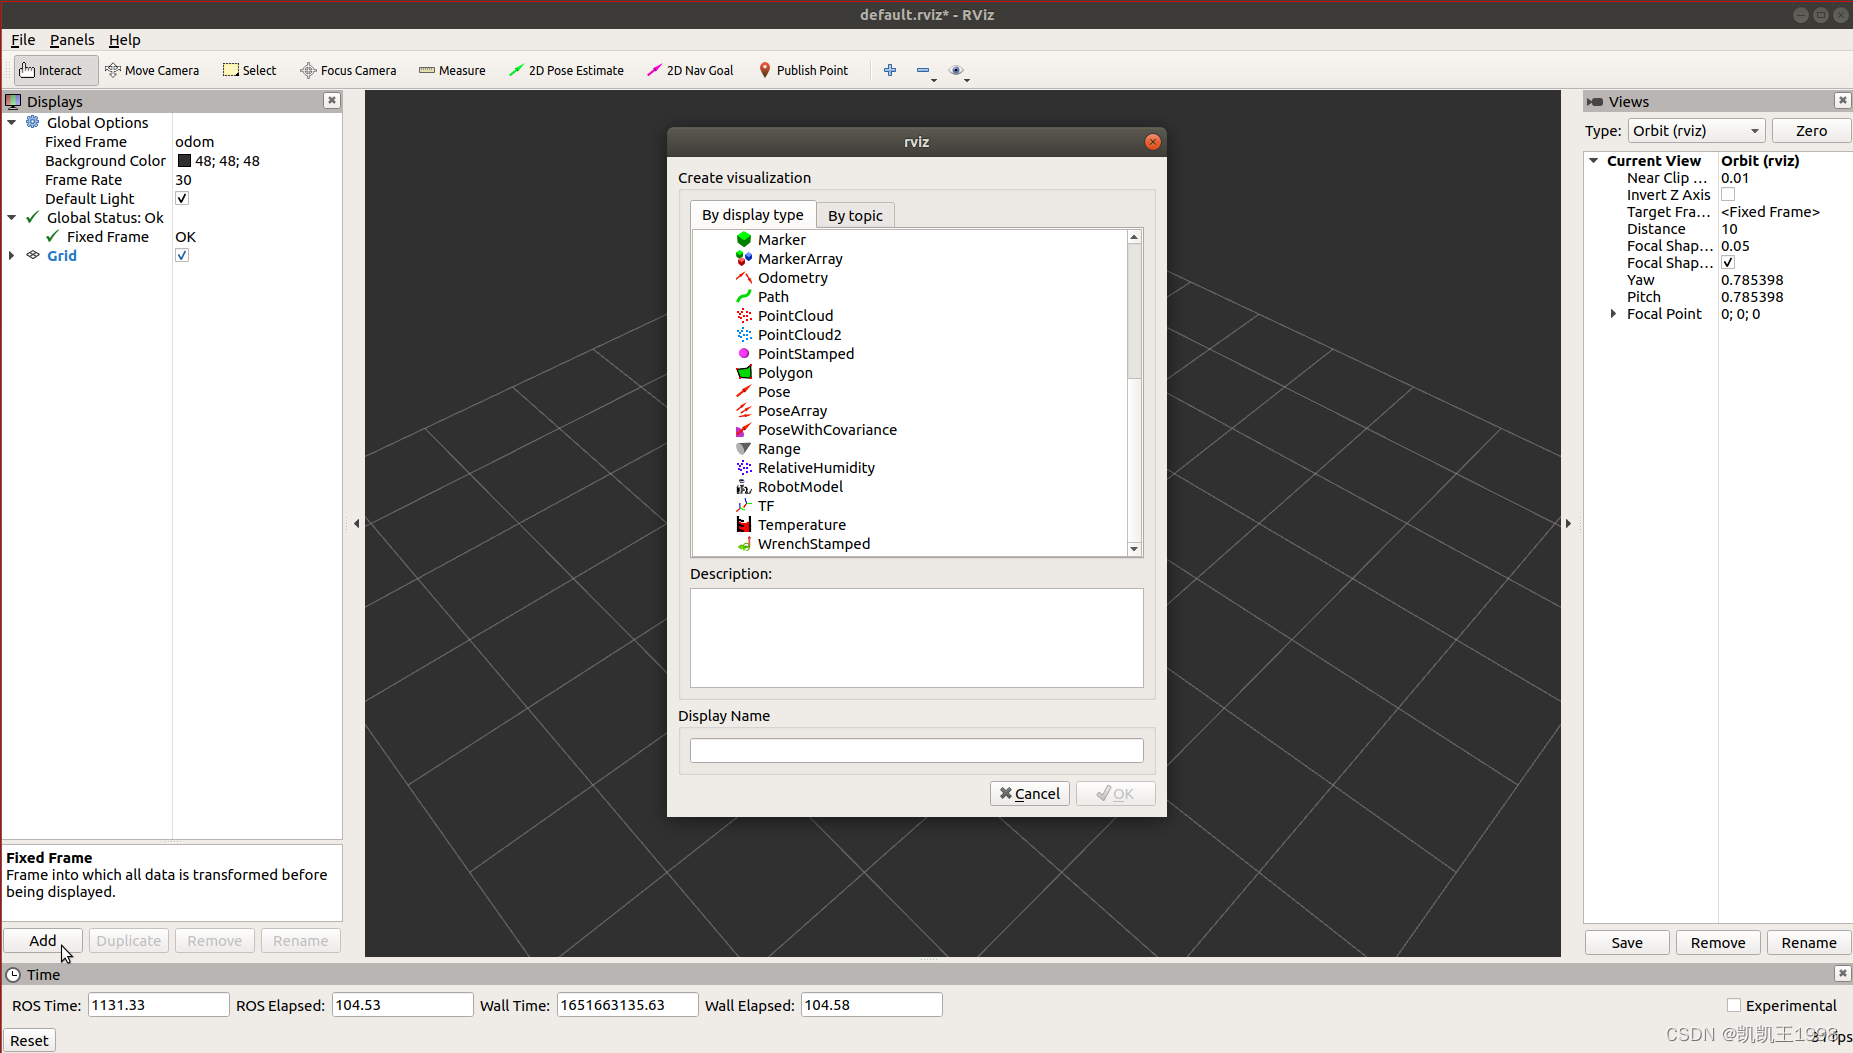
Task: Select the 2D Pose Estimate tool
Action: [x=566, y=70]
